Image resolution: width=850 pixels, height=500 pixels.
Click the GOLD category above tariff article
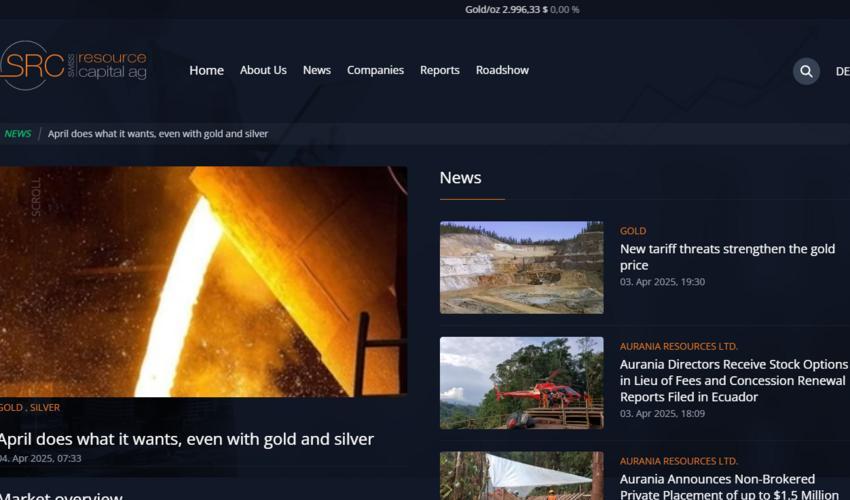(633, 231)
